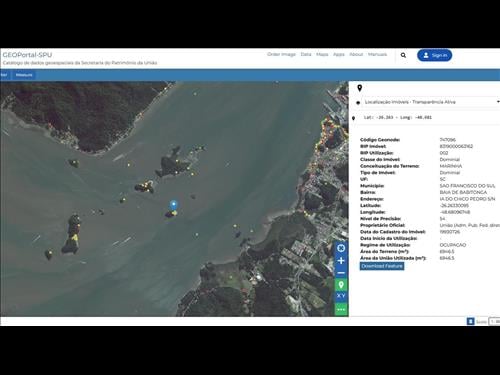Screen dimensions: 500x375
Task: Click the Lat/Long coordinates field
Action: tap(398, 117)
